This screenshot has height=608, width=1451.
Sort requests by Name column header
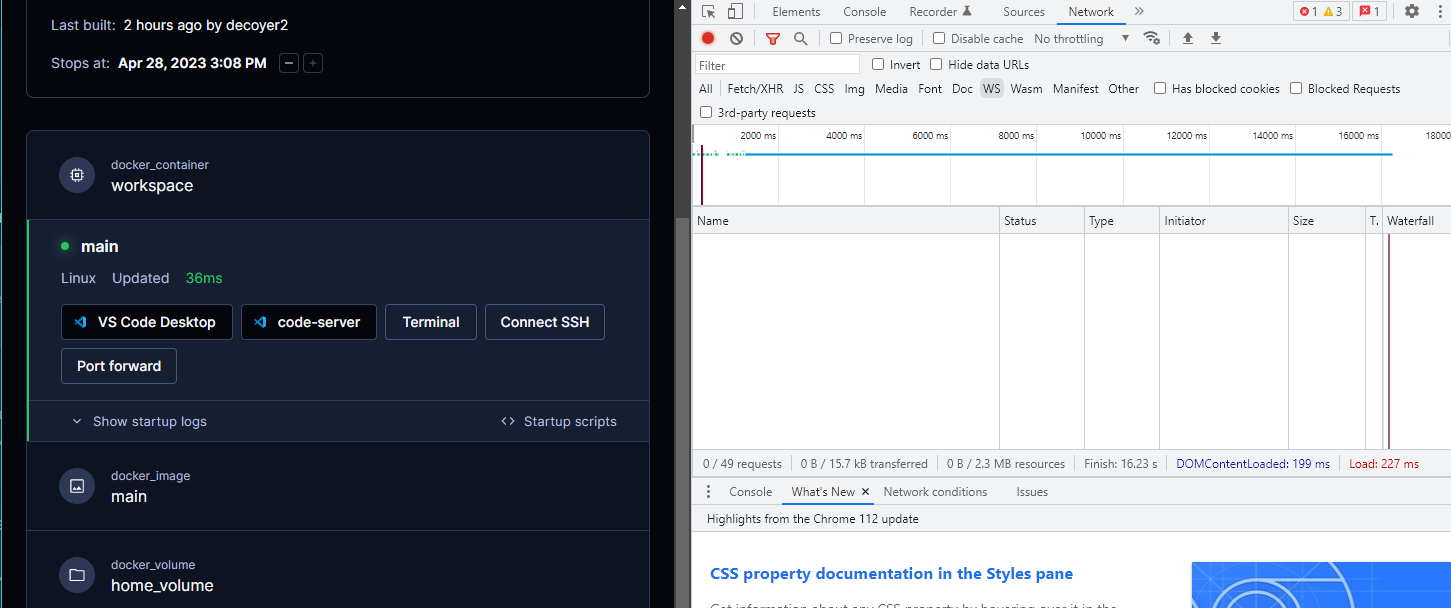click(x=846, y=221)
